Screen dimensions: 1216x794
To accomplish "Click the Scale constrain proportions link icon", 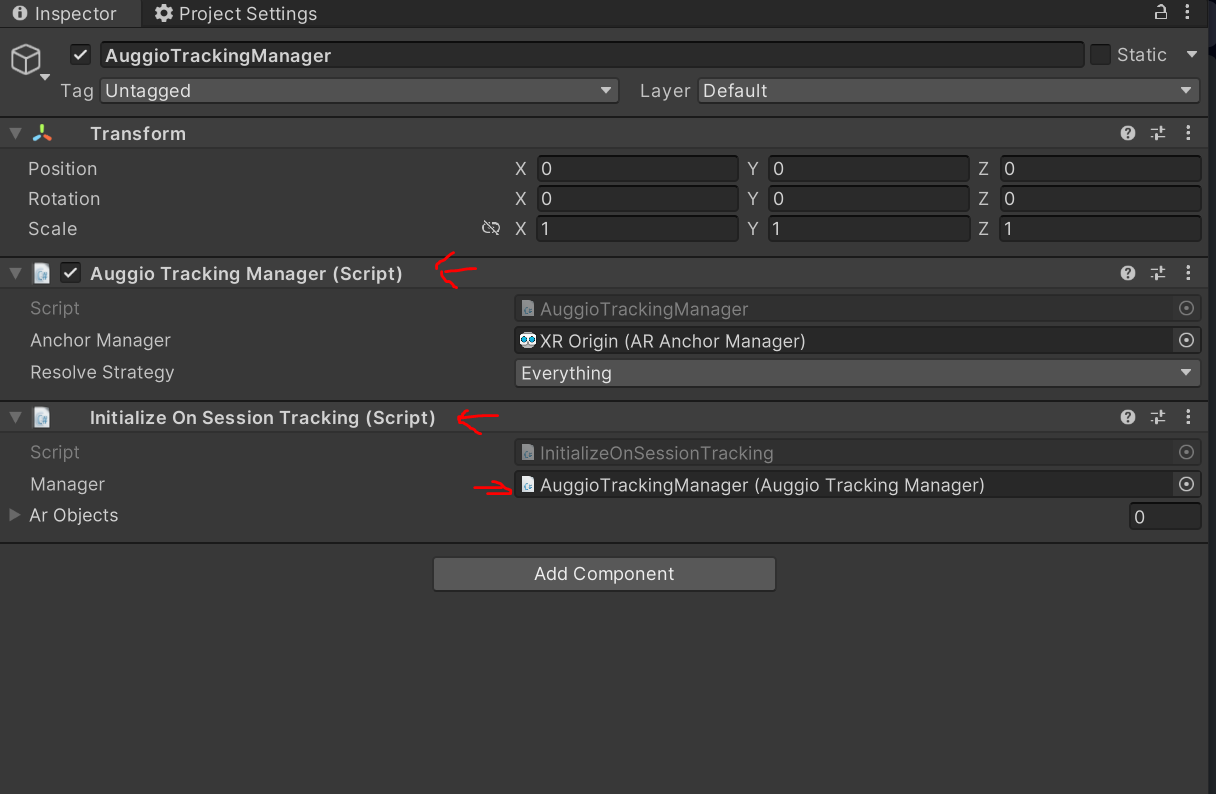I will 490,229.
